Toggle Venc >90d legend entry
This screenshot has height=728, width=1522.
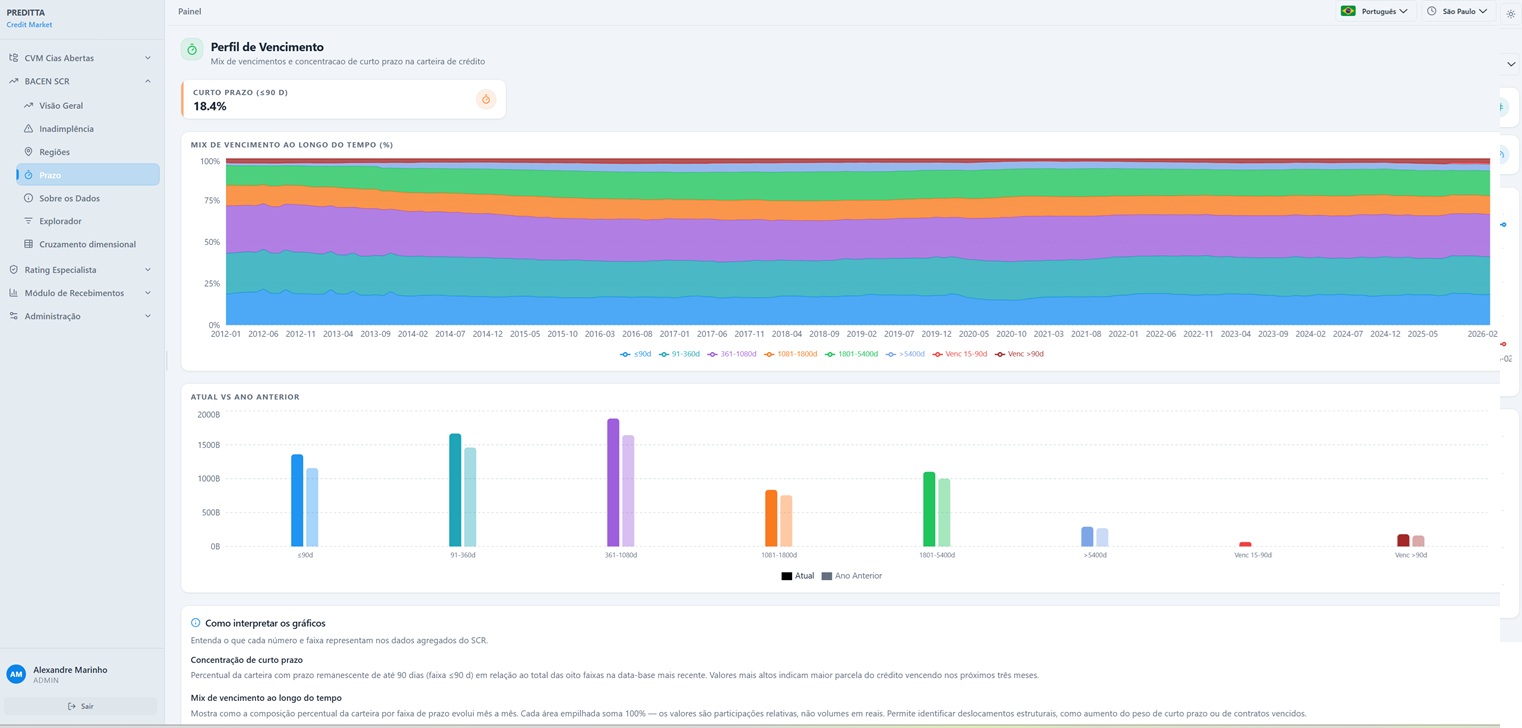(x=1020, y=354)
